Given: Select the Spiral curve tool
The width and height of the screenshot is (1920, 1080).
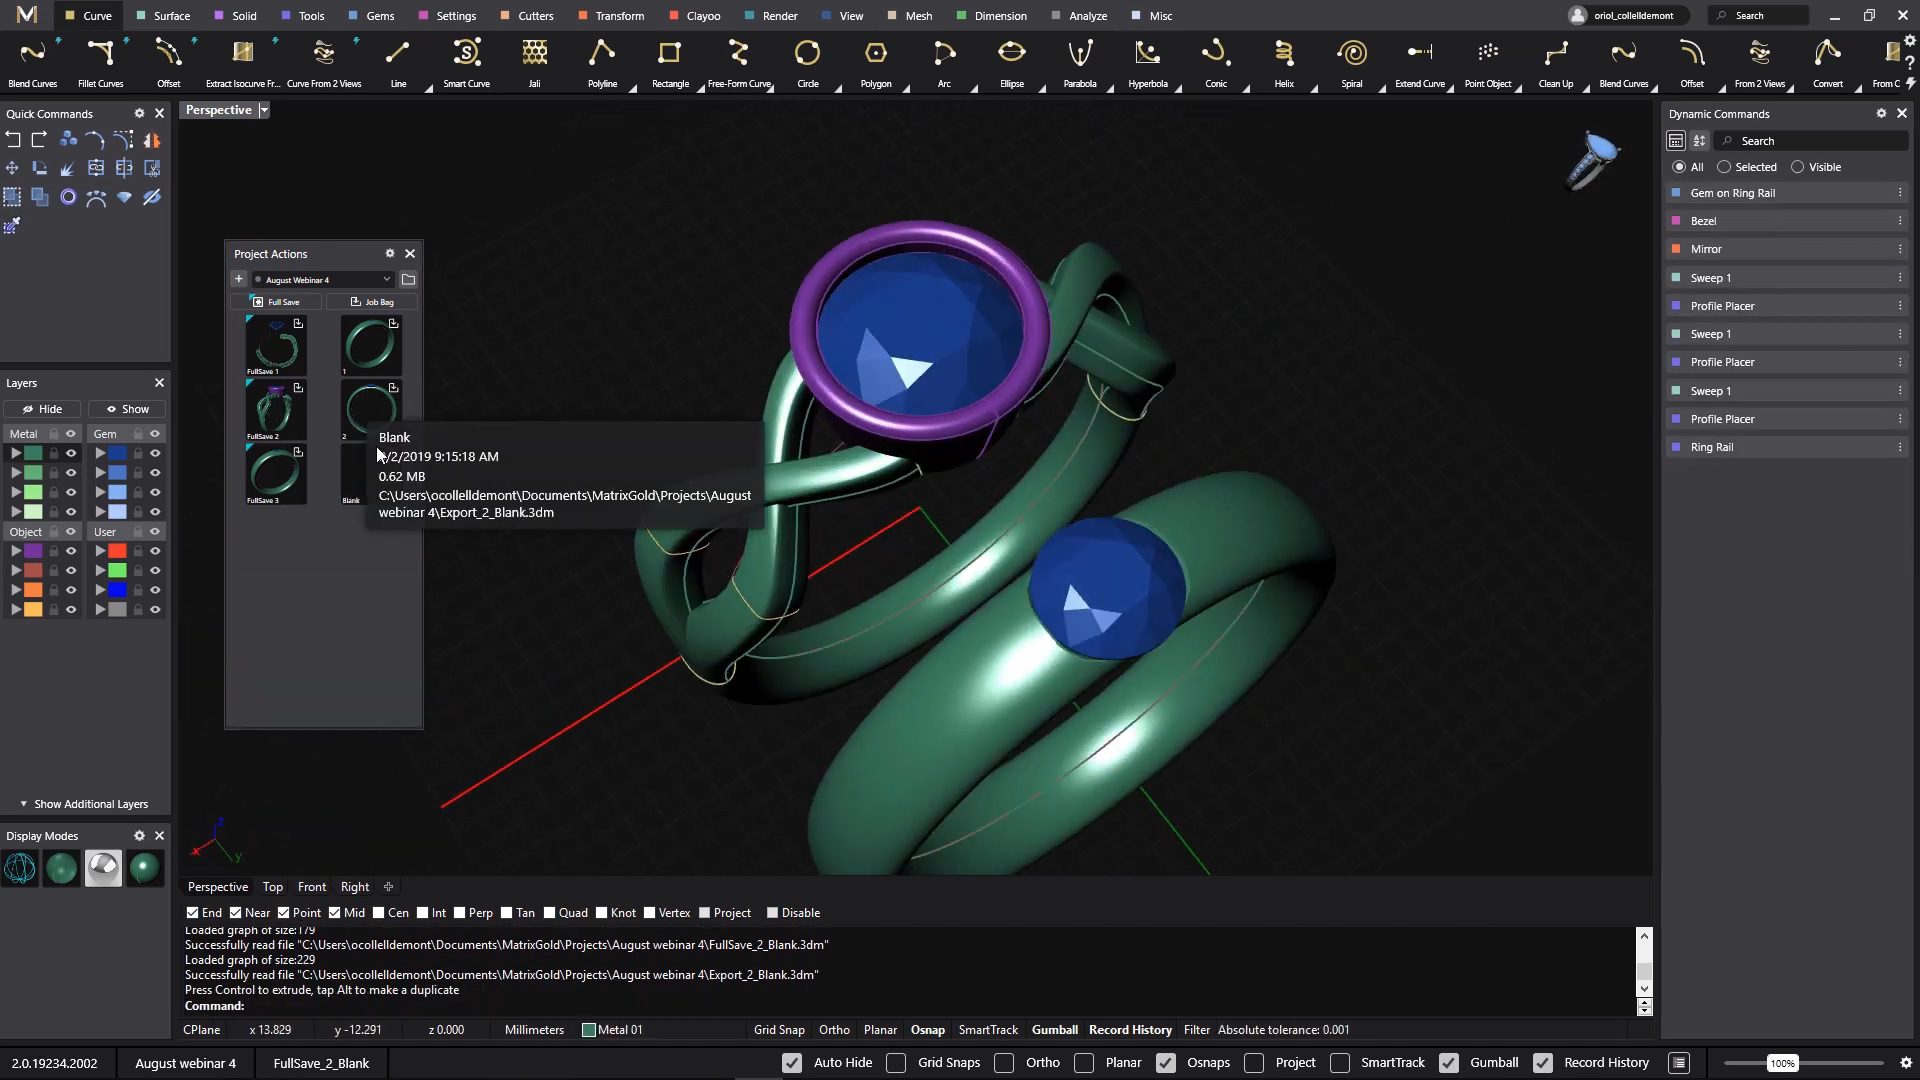Looking at the screenshot, I should [1351, 53].
